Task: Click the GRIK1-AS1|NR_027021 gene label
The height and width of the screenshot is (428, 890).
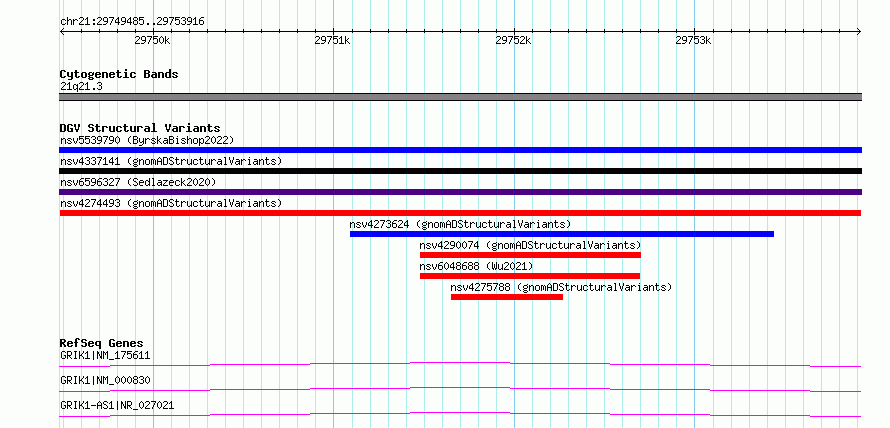Action: point(117,405)
